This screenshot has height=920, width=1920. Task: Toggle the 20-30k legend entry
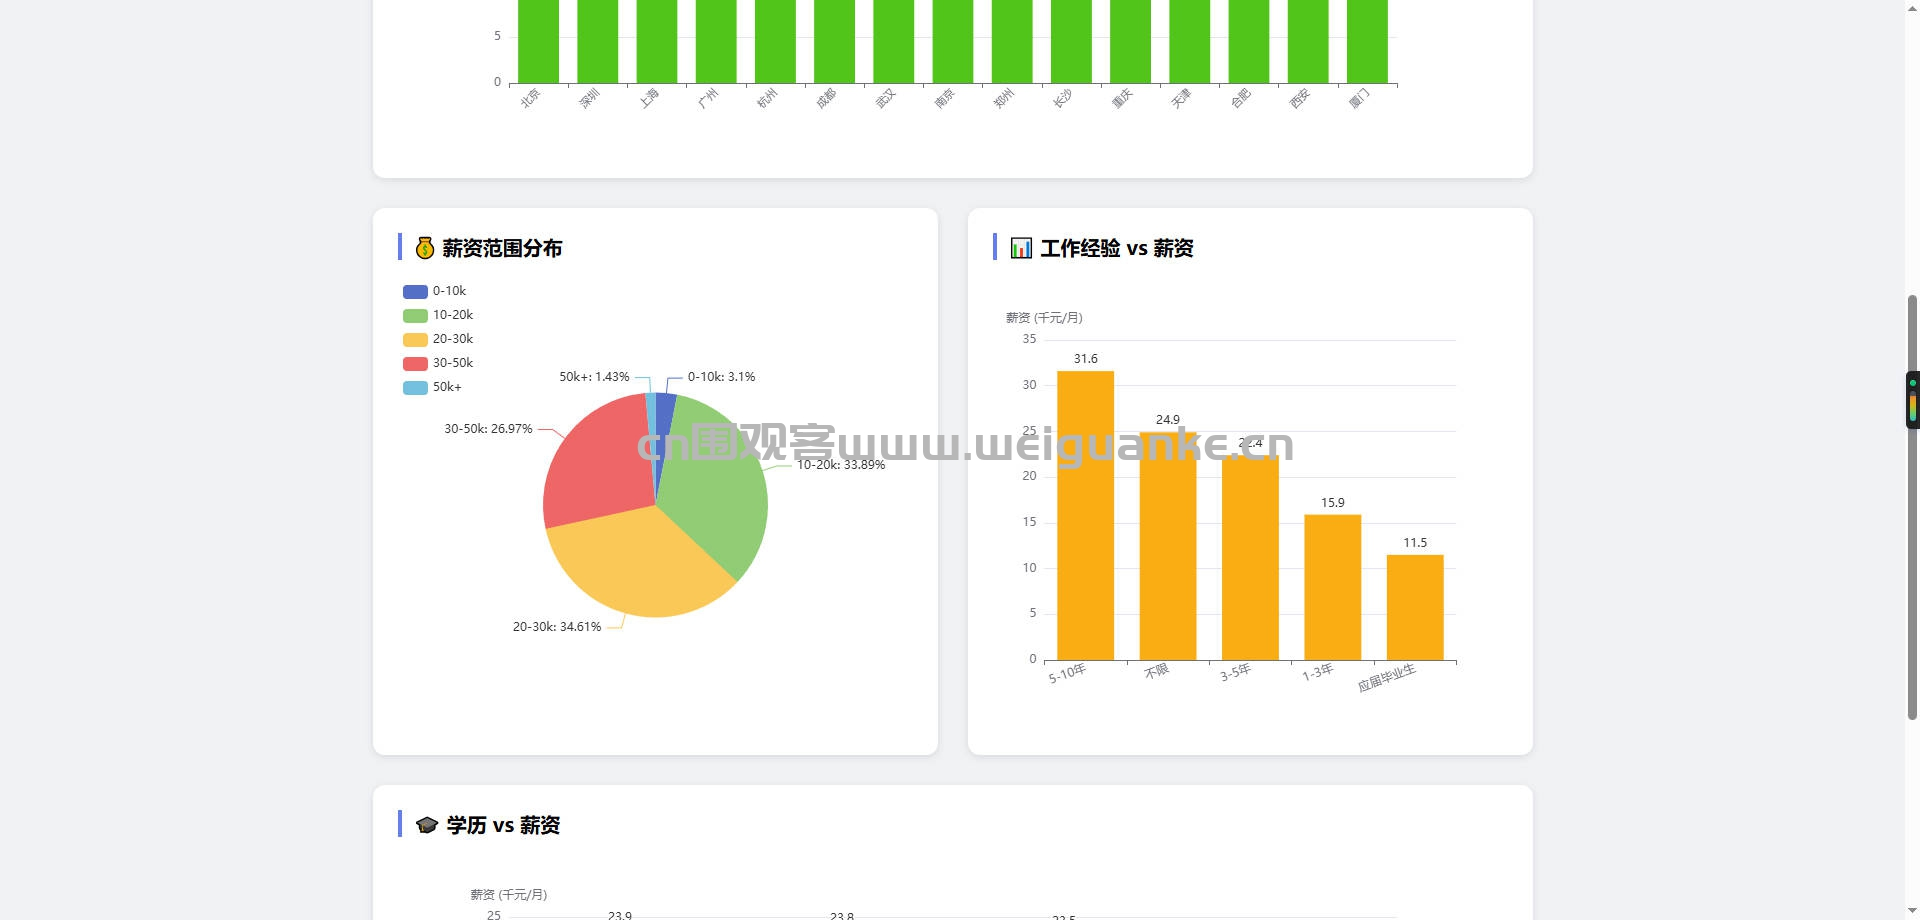click(x=438, y=339)
